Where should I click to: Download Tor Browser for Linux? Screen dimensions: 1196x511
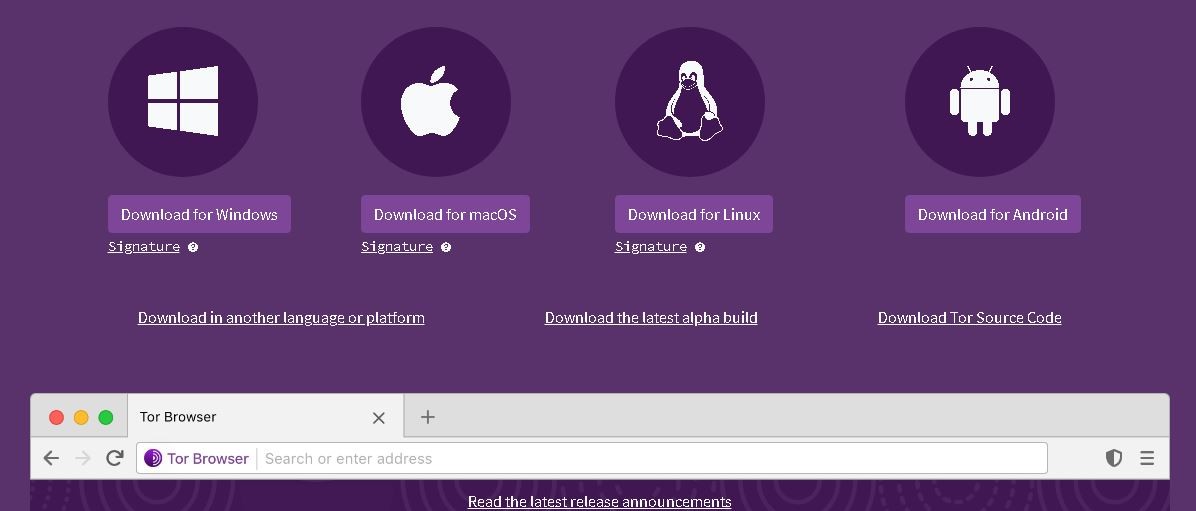click(694, 214)
